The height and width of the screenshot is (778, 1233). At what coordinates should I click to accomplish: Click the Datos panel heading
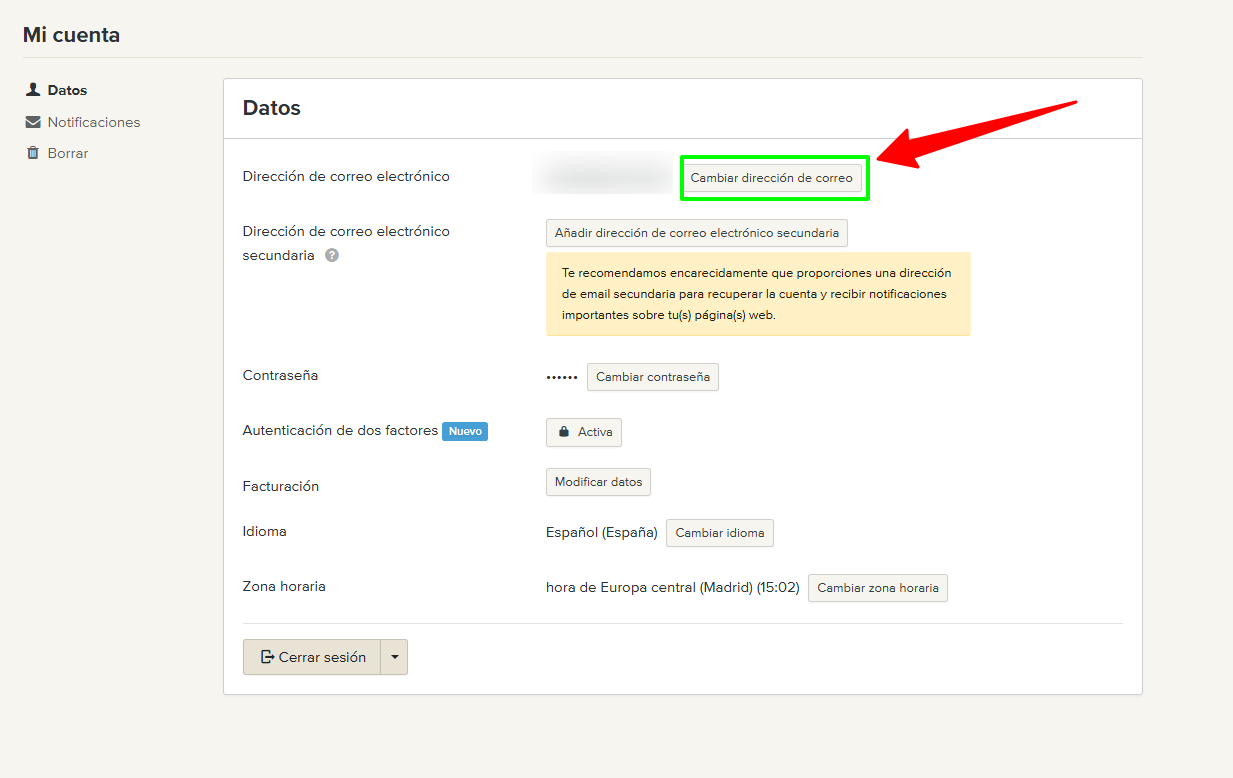(271, 108)
